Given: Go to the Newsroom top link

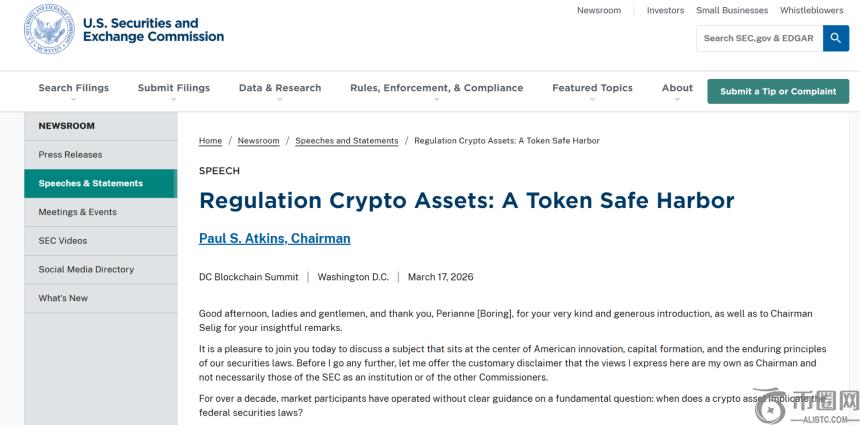Looking at the screenshot, I should click(x=599, y=10).
